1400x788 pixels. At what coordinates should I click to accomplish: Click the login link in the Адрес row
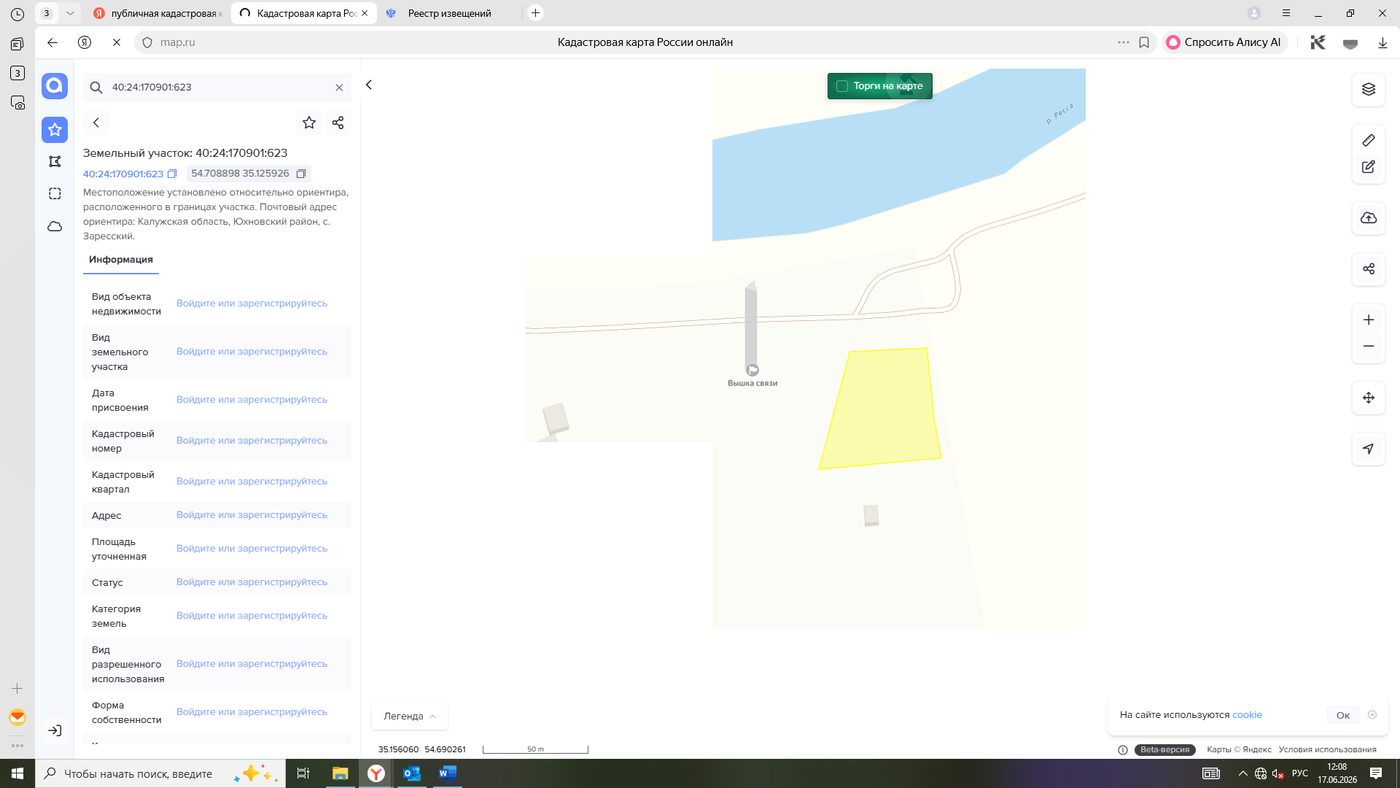coord(252,515)
